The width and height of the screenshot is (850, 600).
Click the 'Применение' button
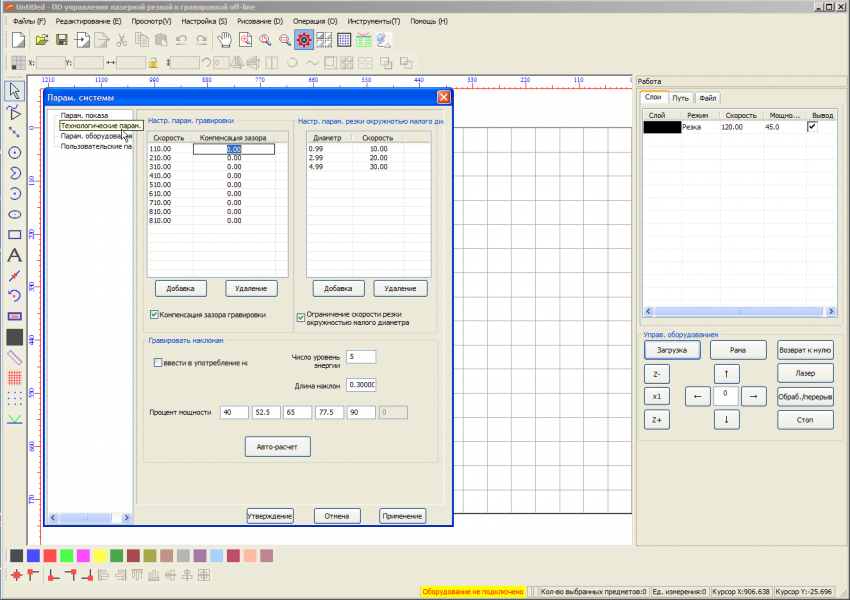pos(402,516)
